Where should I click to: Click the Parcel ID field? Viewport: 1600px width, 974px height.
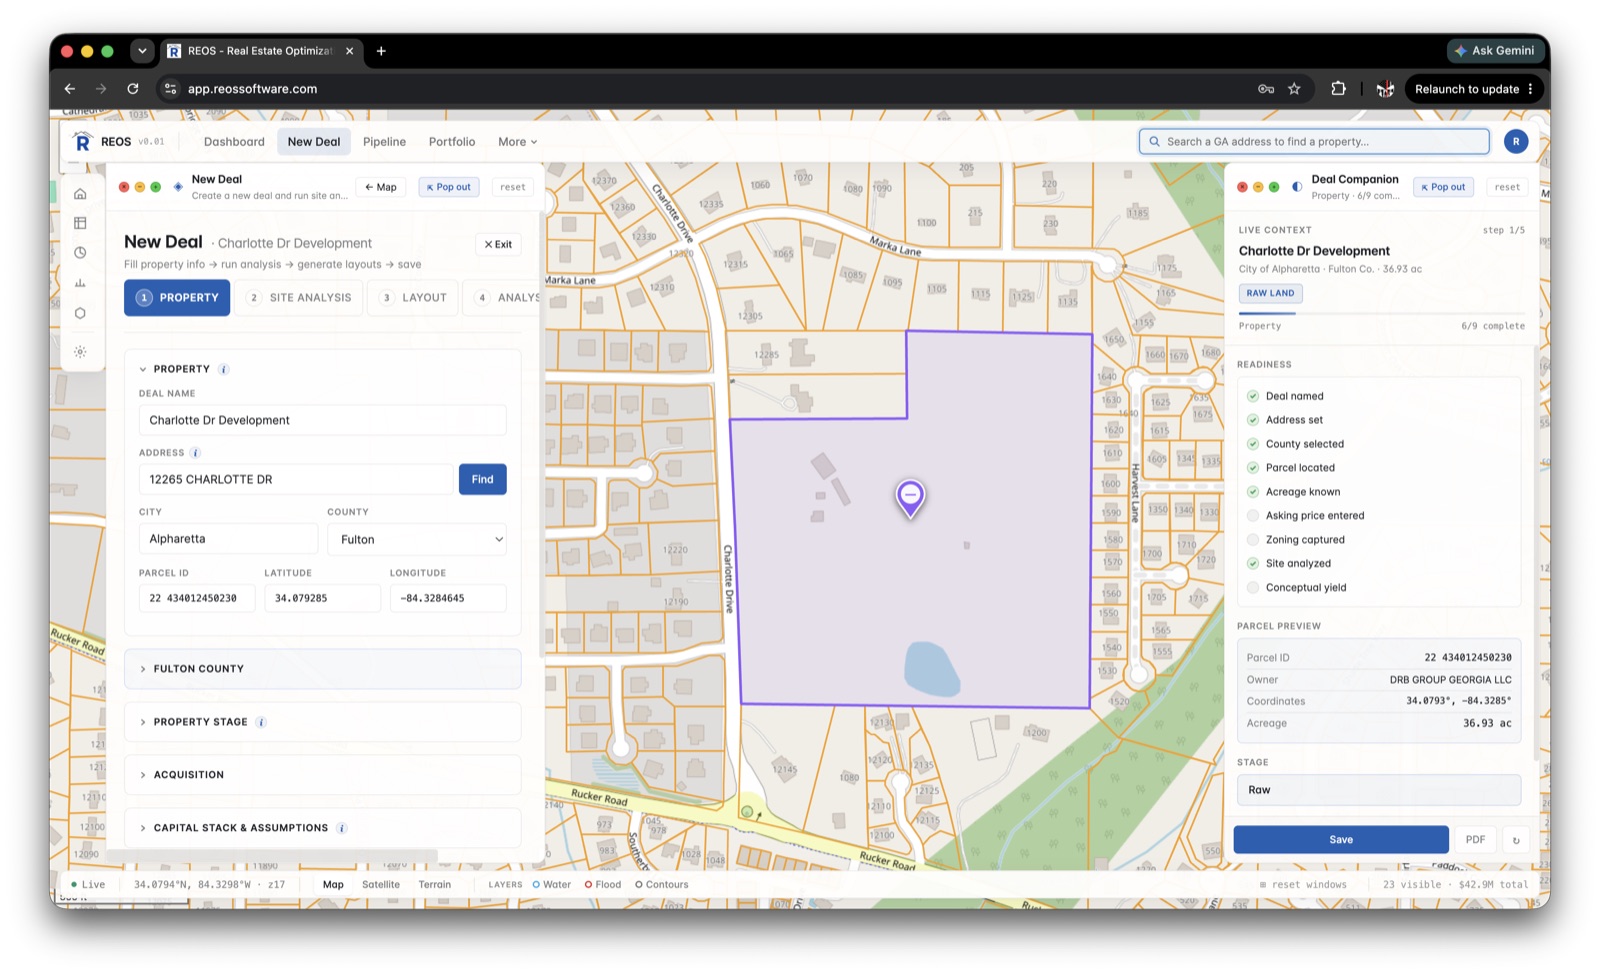point(197,598)
